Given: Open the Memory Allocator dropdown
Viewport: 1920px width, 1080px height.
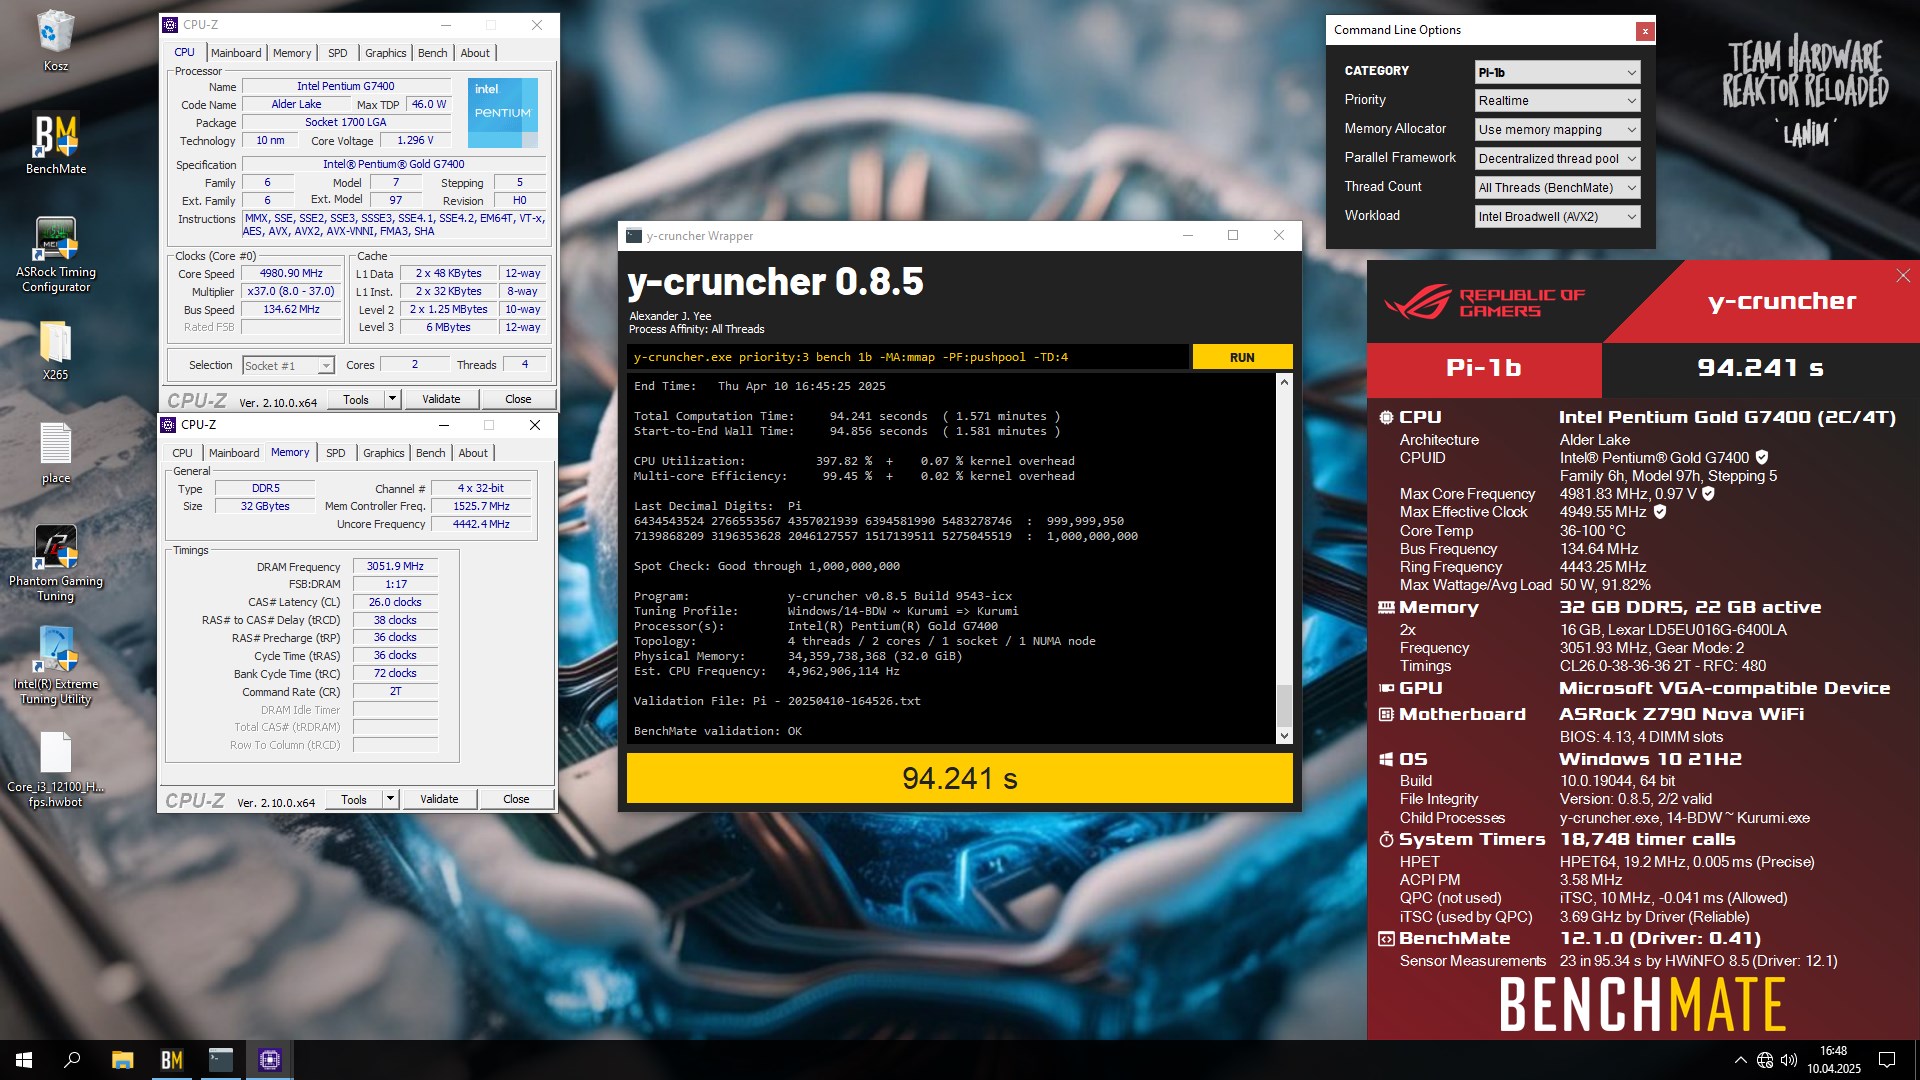Looking at the screenshot, I should [1557, 130].
